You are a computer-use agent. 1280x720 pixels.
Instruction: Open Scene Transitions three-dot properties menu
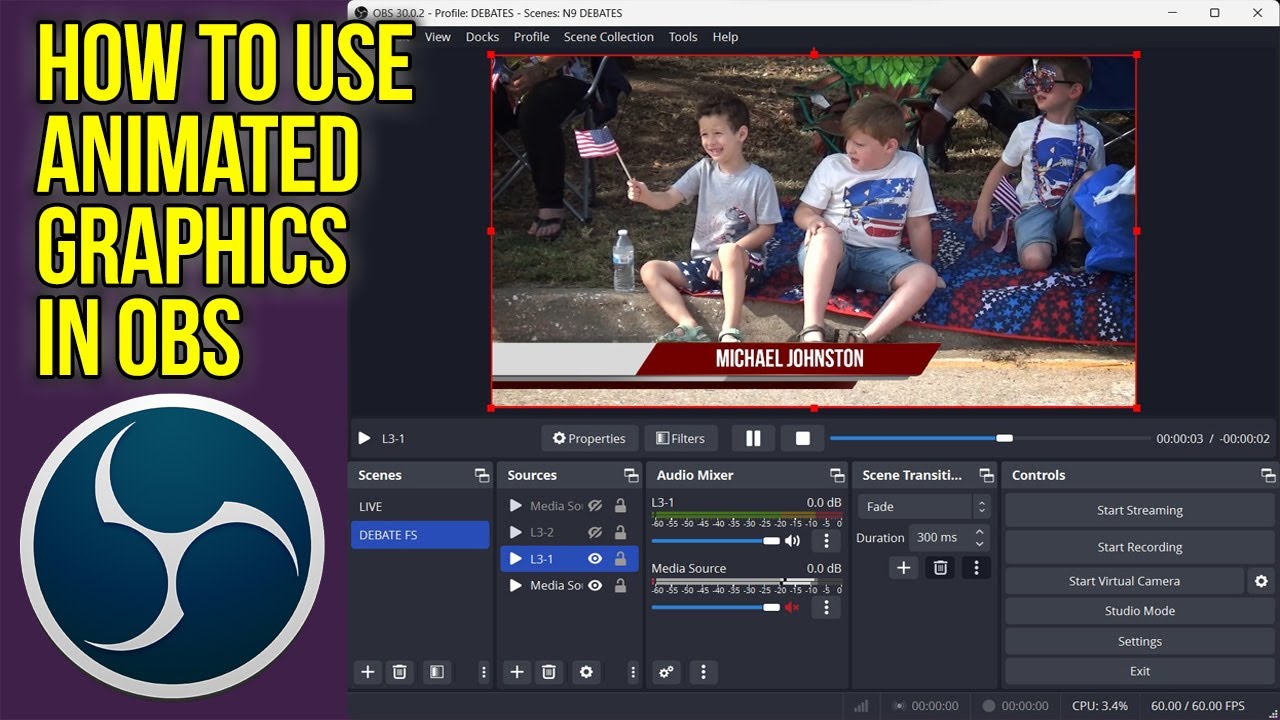click(x=976, y=568)
